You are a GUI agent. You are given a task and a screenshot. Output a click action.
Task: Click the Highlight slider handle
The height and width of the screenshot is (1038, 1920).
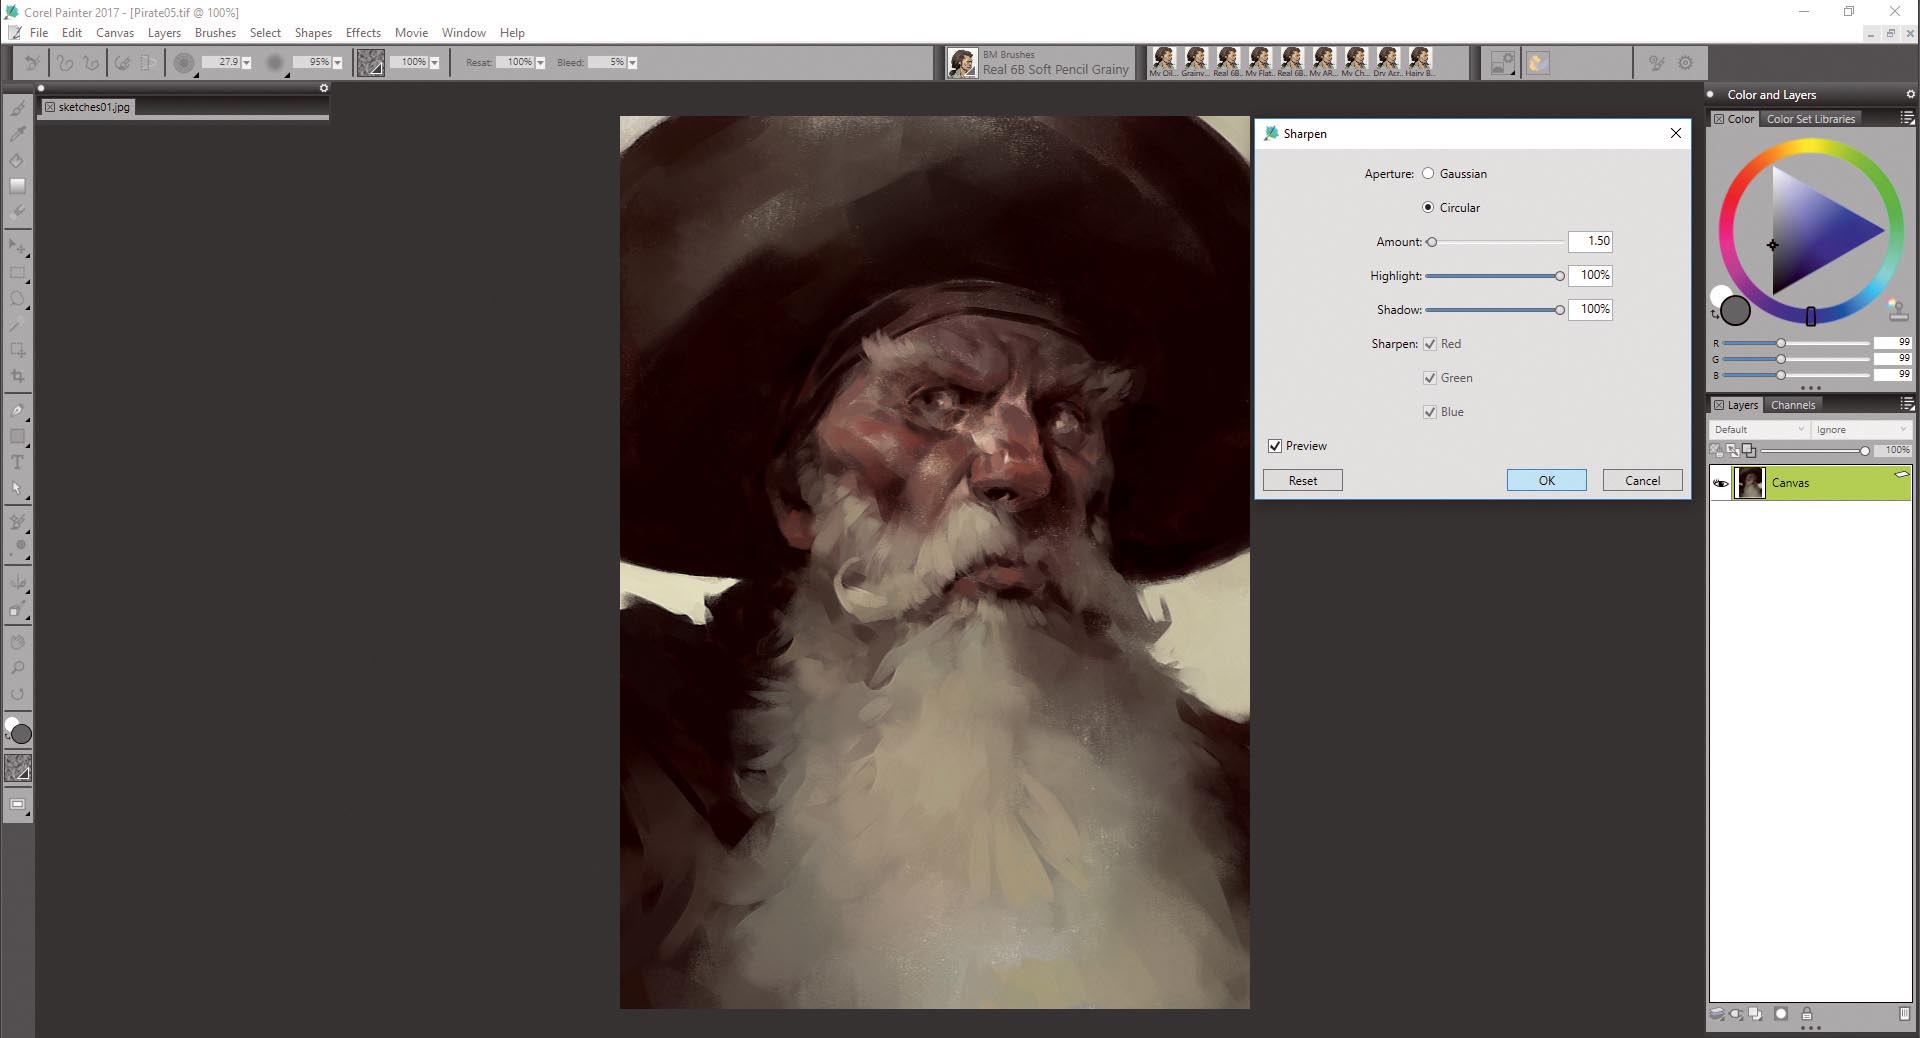(1559, 276)
